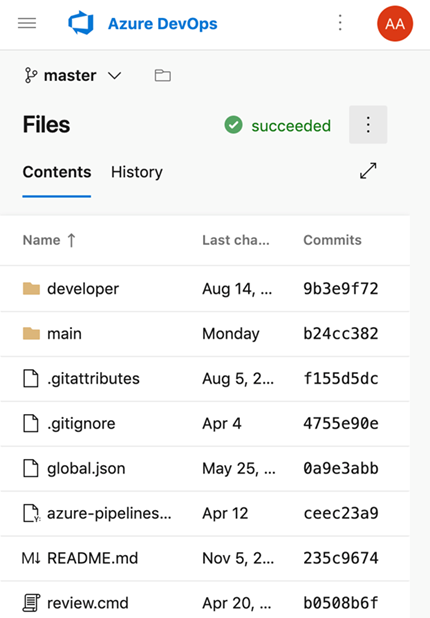This screenshot has height=618, width=430.
Task: Click the developer folder icon
Action: pos(31,289)
